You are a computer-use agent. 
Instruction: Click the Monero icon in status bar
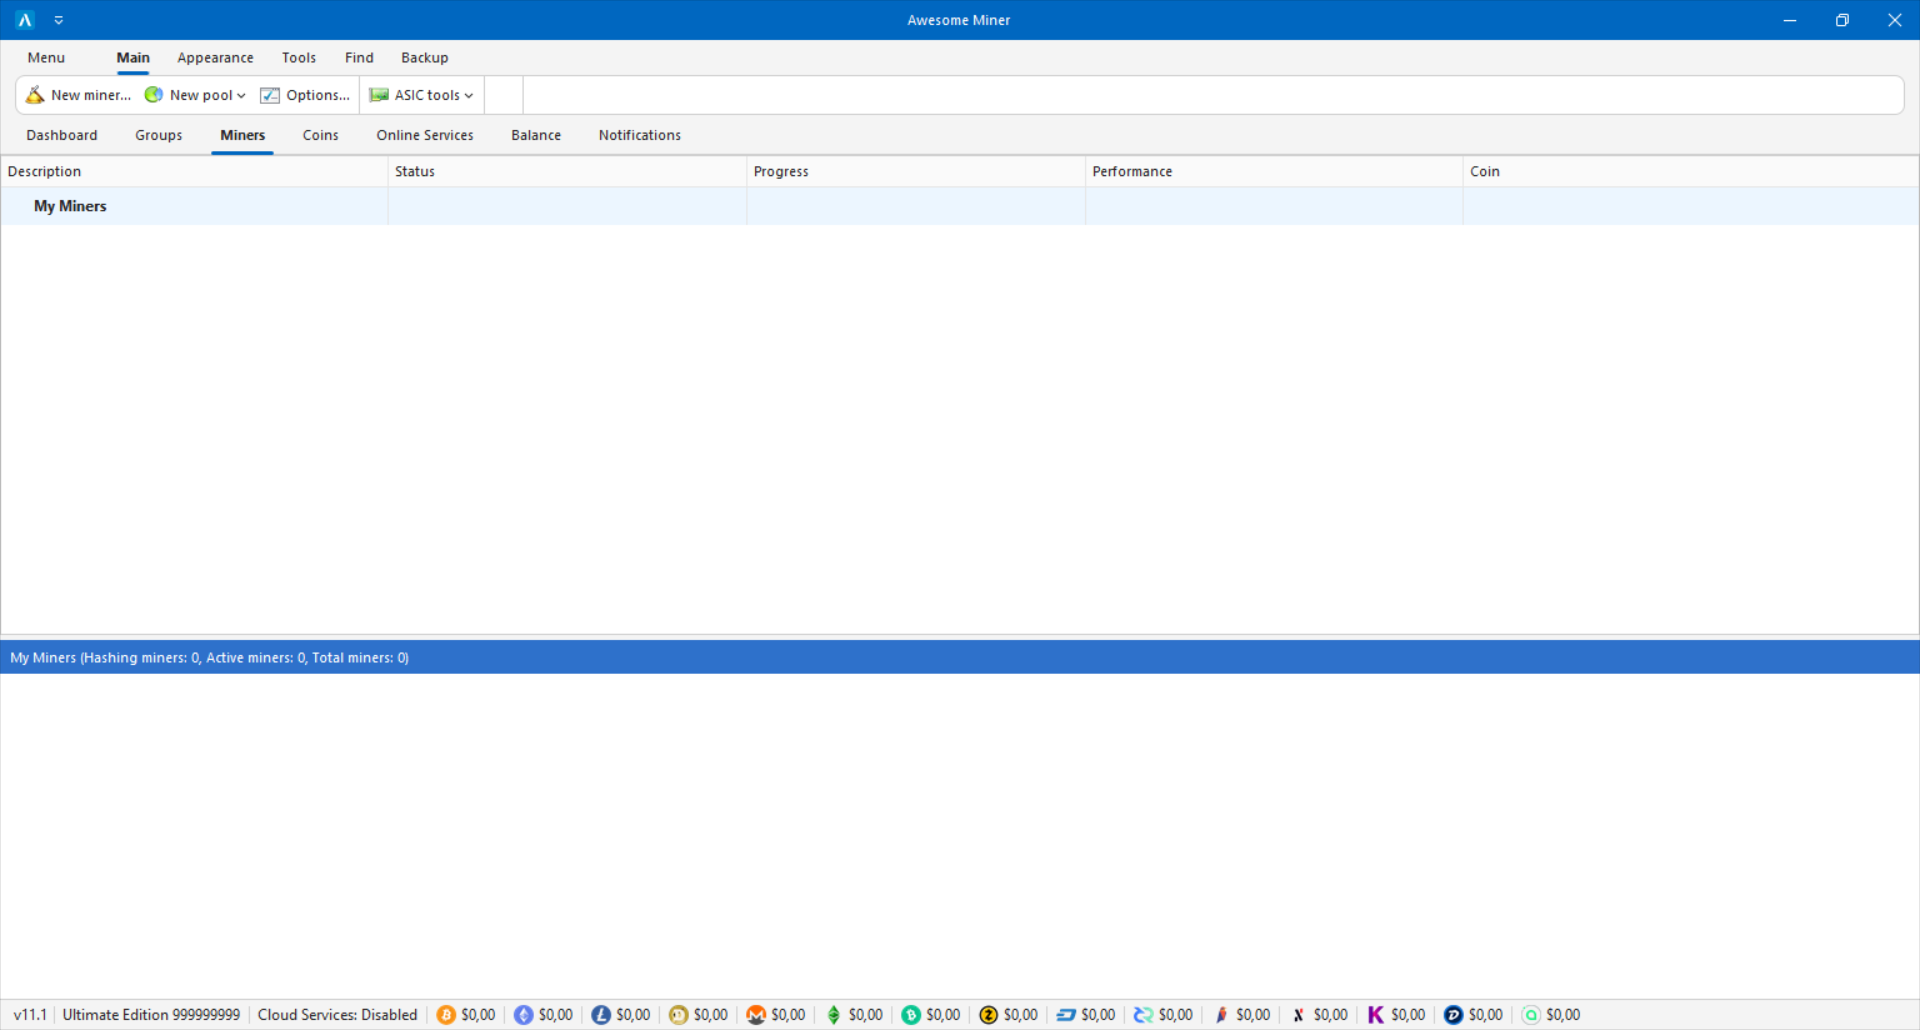[x=756, y=1015]
